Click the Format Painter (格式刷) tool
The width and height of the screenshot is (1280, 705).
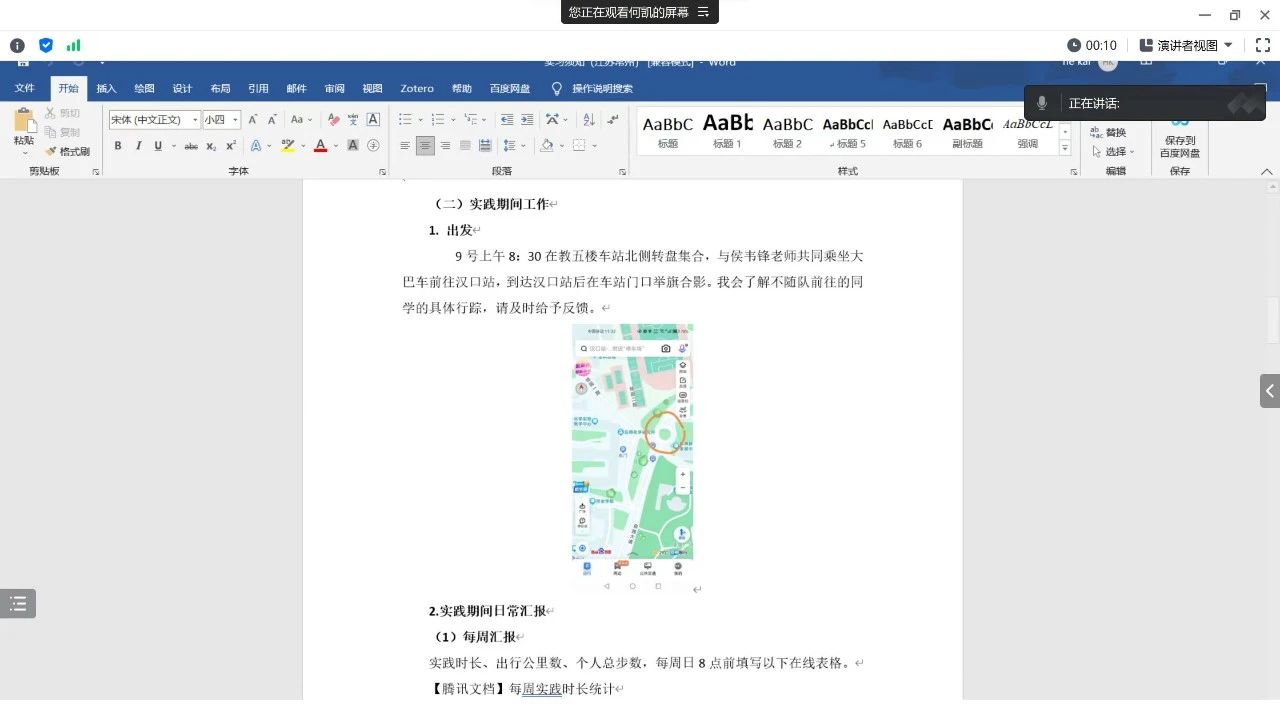click(67, 152)
